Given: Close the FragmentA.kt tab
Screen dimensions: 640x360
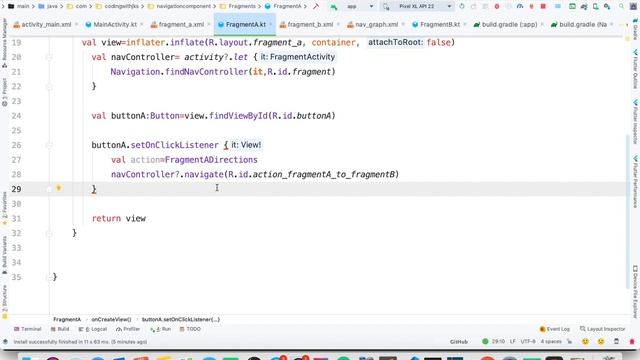Looking at the screenshot, I should pyautogui.click(x=271, y=24).
